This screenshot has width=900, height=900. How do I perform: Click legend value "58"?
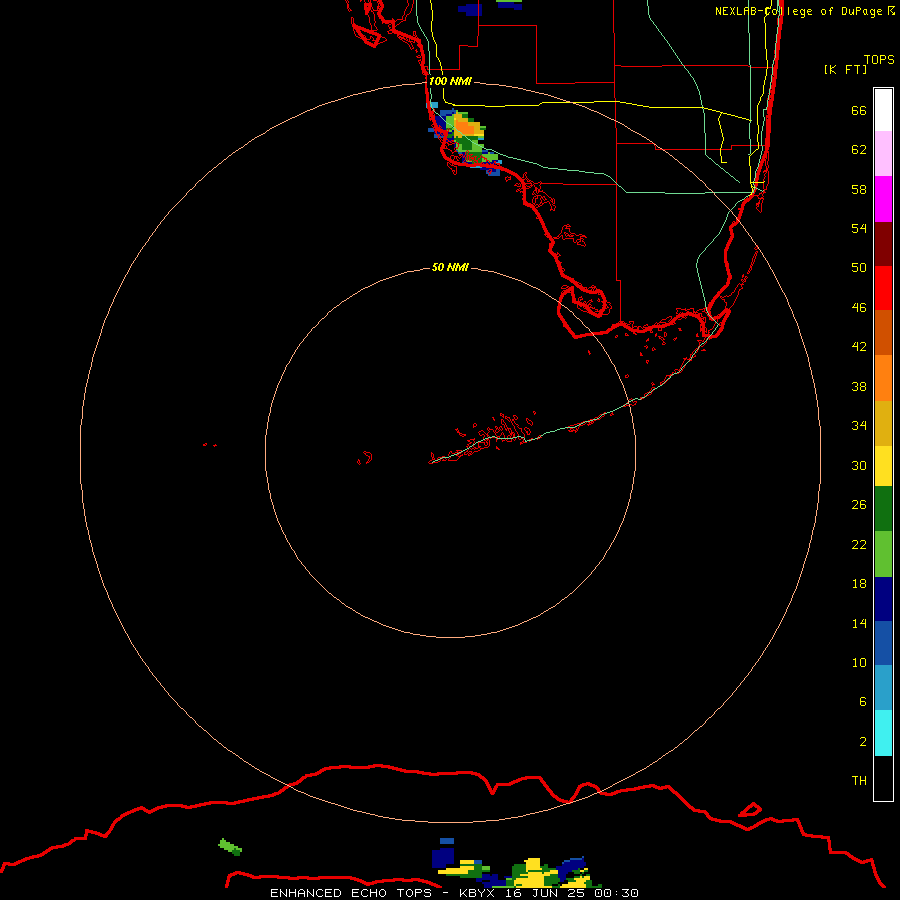click(x=859, y=189)
